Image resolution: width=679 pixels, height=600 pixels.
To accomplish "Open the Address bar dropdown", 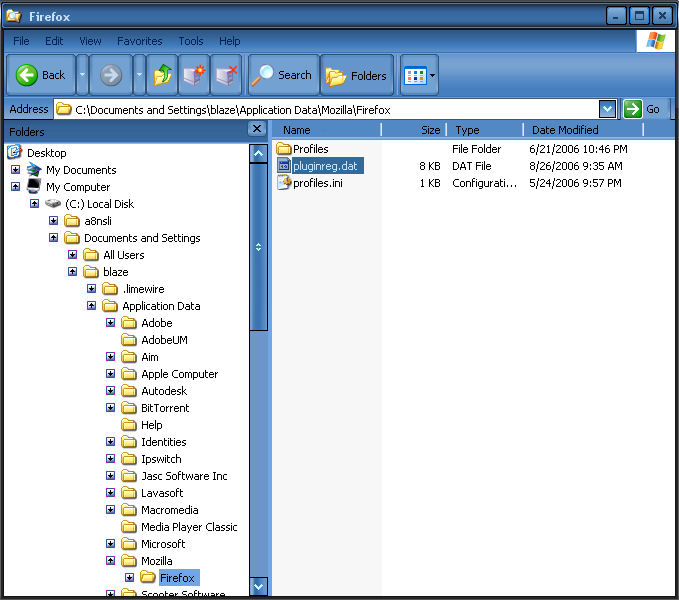I will (608, 109).
